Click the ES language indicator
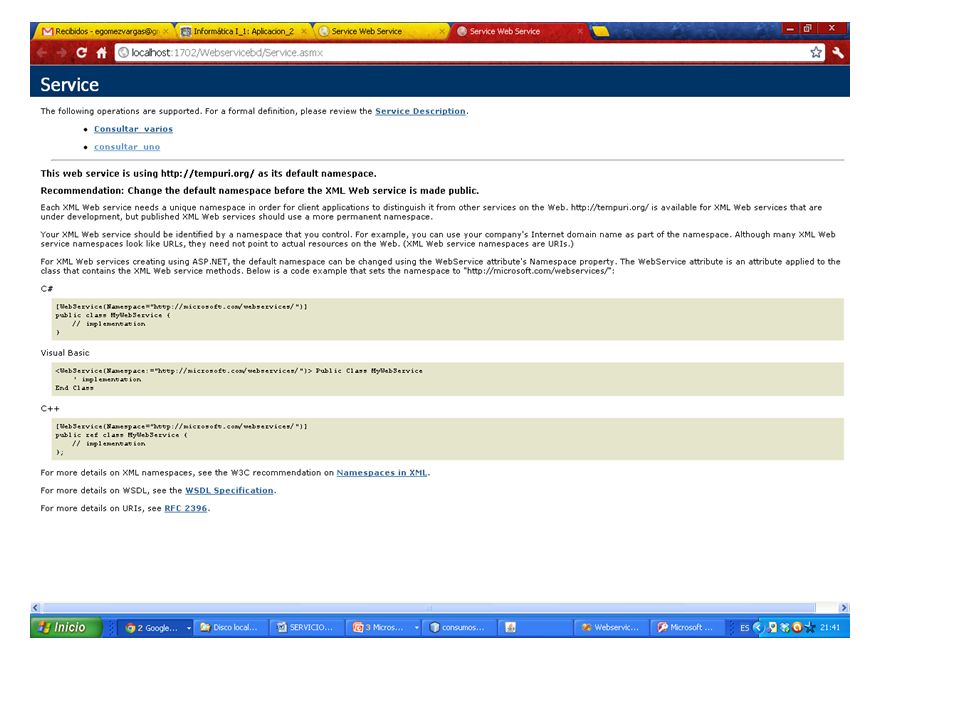The width and height of the screenshot is (960, 720). [x=744, y=628]
